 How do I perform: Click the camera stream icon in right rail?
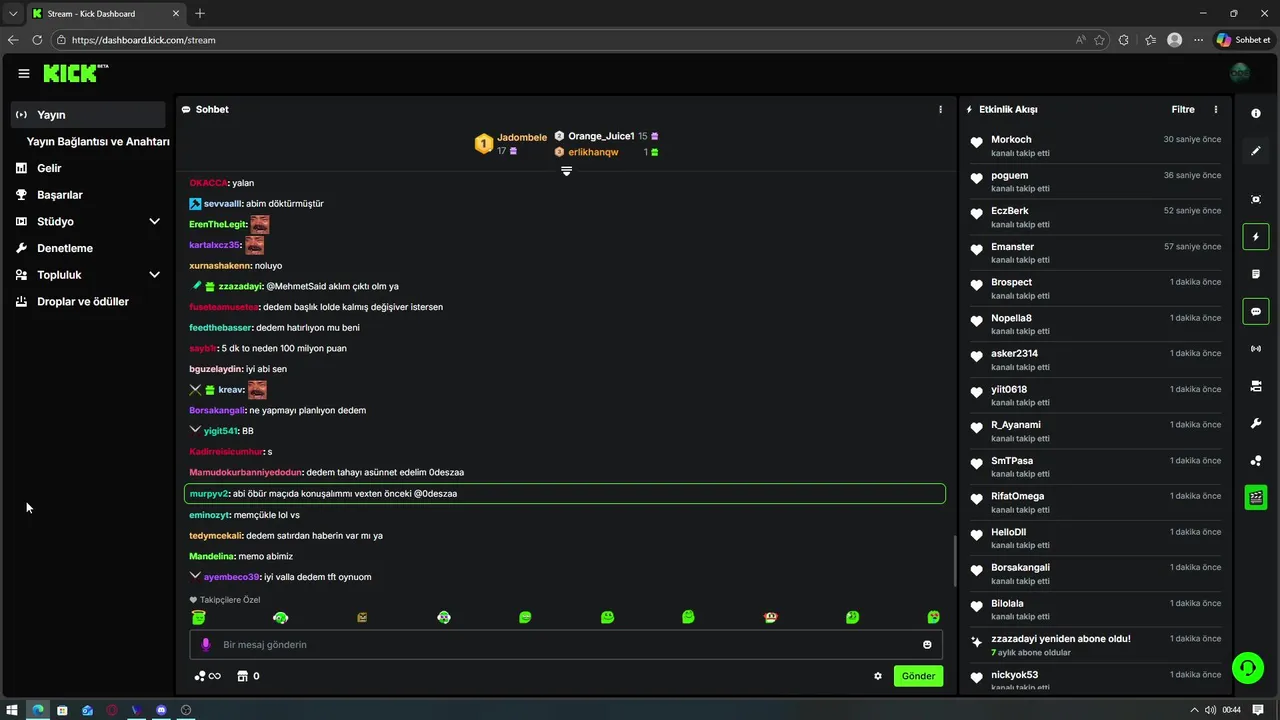[x=1256, y=386]
